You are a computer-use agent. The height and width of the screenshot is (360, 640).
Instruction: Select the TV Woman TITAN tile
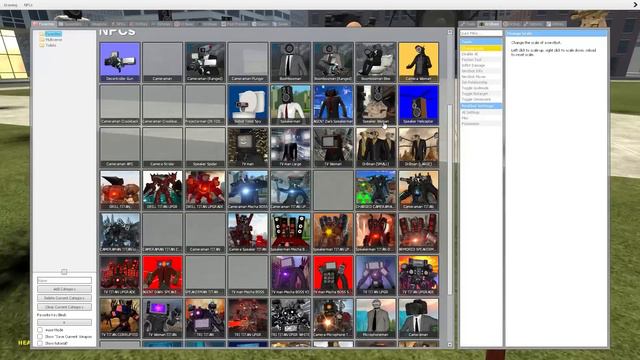(162, 318)
